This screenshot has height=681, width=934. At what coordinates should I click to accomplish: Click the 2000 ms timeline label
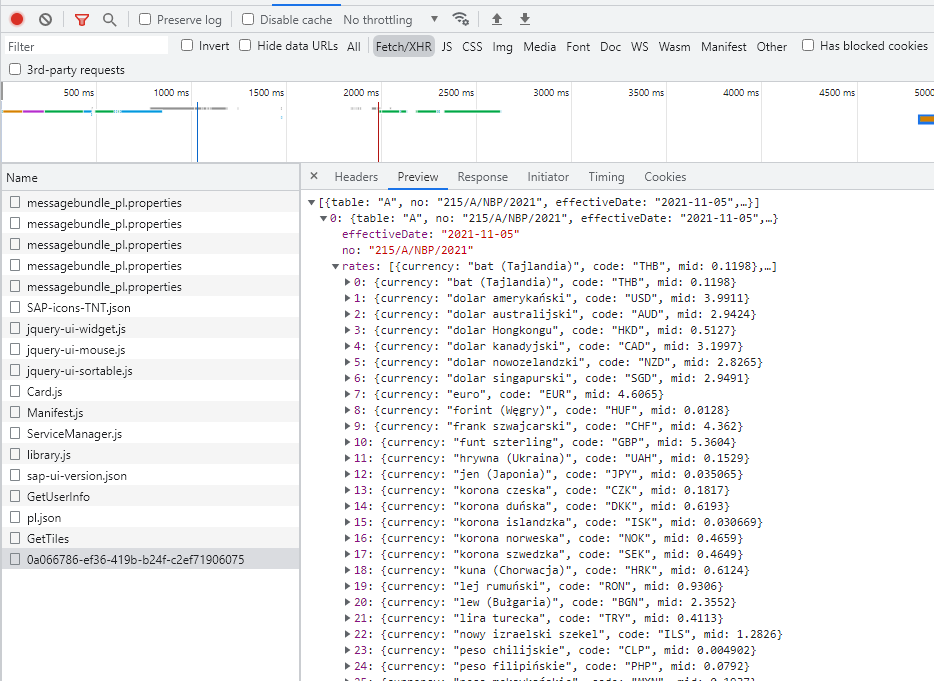pyautogui.click(x=361, y=92)
